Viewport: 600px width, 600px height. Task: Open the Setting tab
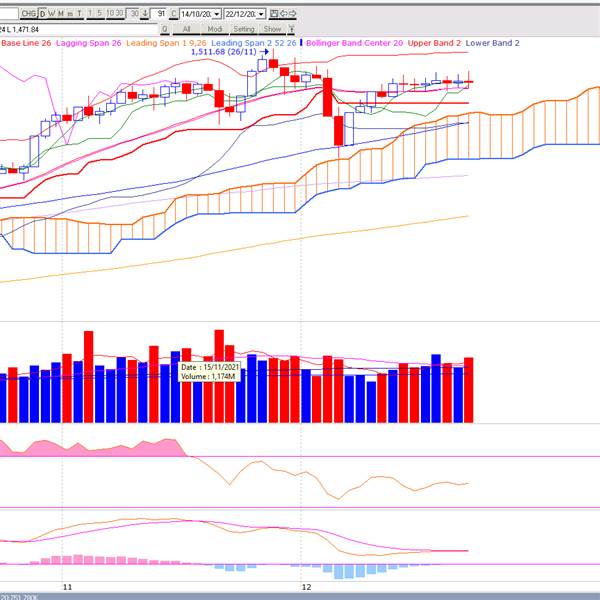click(x=244, y=29)
